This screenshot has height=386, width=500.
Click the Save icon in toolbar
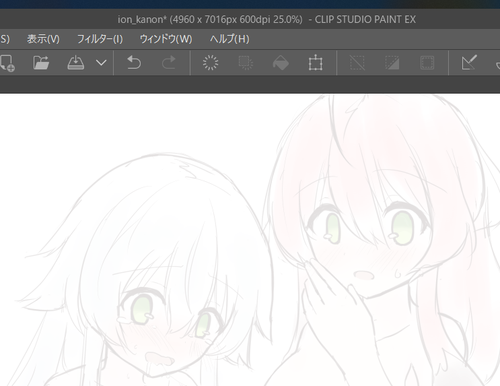(76, 63)
